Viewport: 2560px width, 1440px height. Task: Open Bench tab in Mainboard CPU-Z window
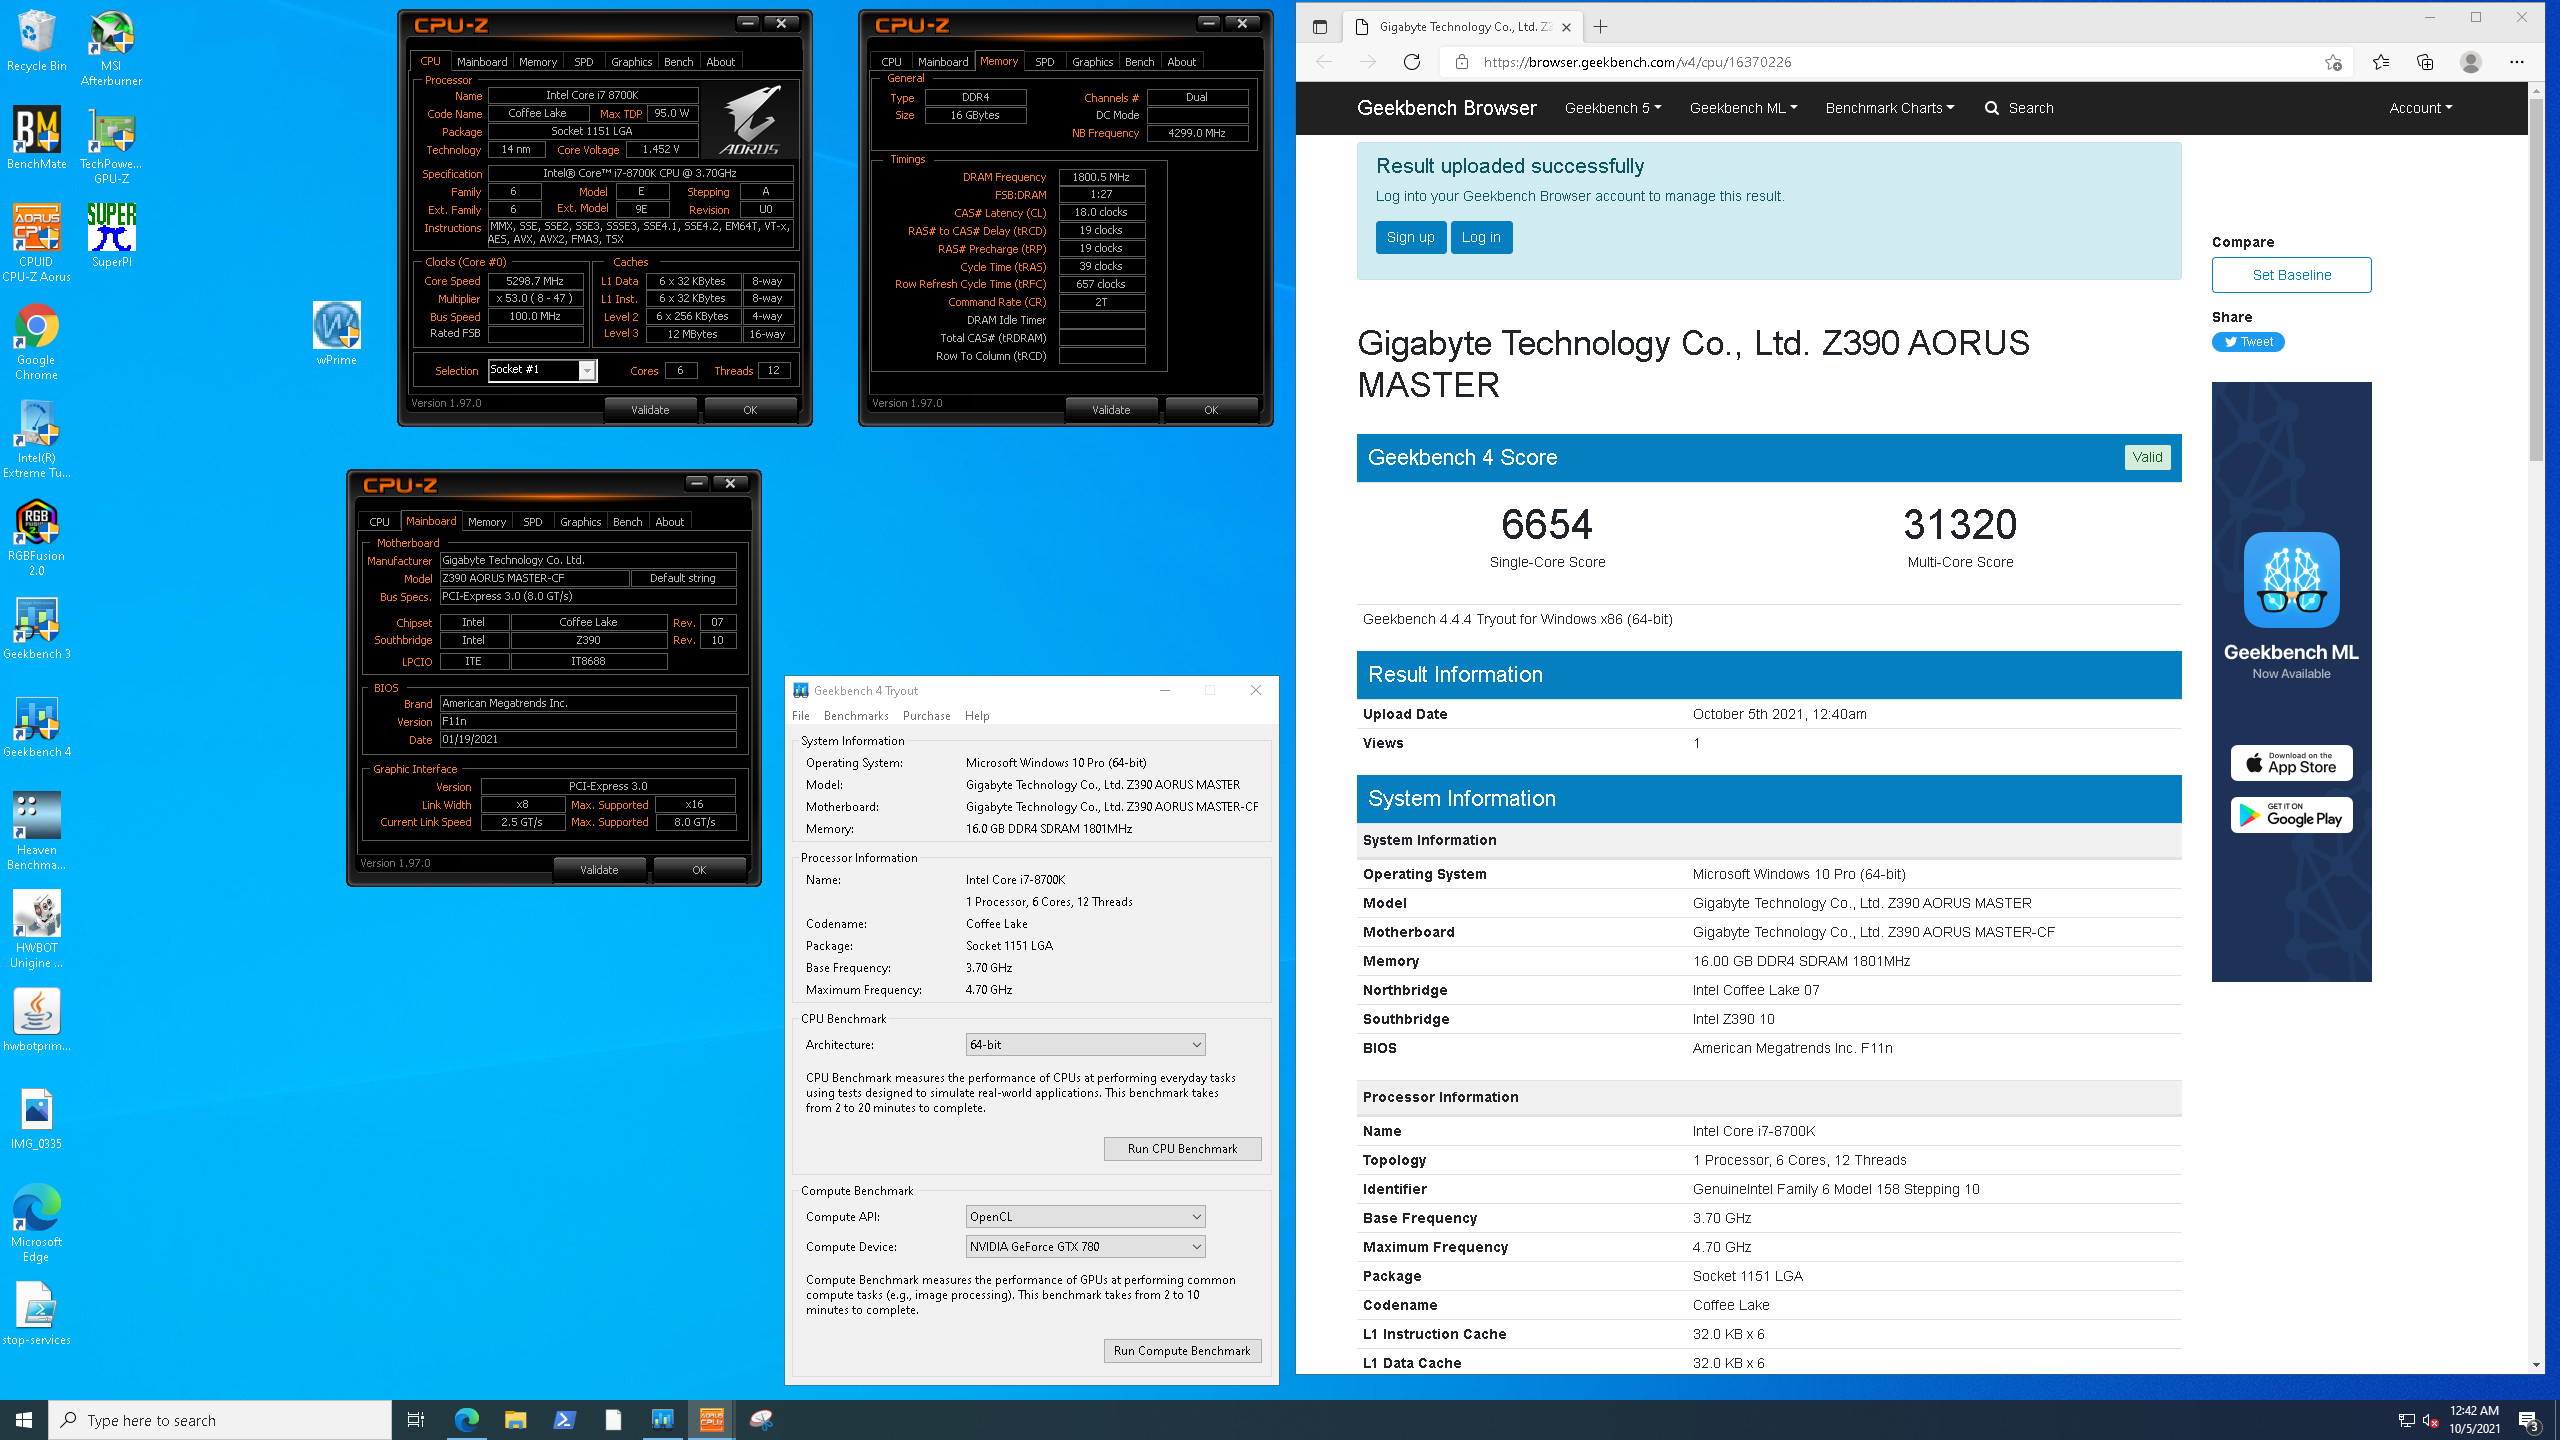click(x=627, y=522)
